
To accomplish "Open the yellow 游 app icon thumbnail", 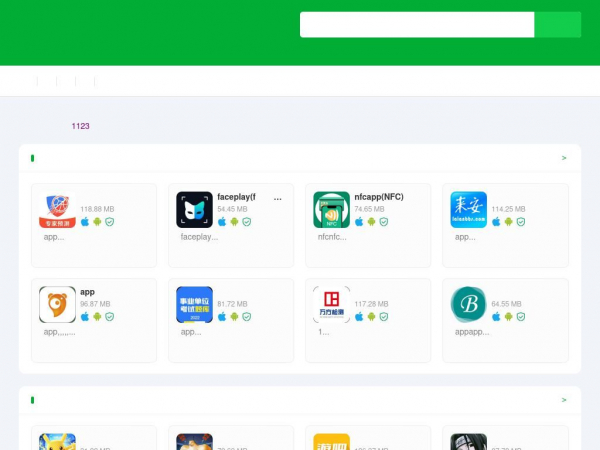I will (x=331, y=442).
